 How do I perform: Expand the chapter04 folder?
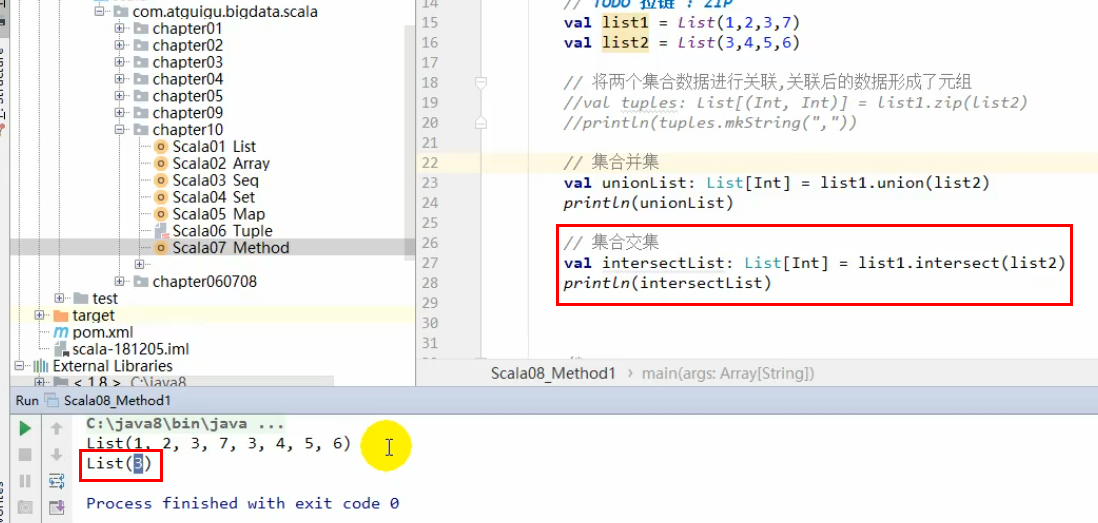(120, 79)
